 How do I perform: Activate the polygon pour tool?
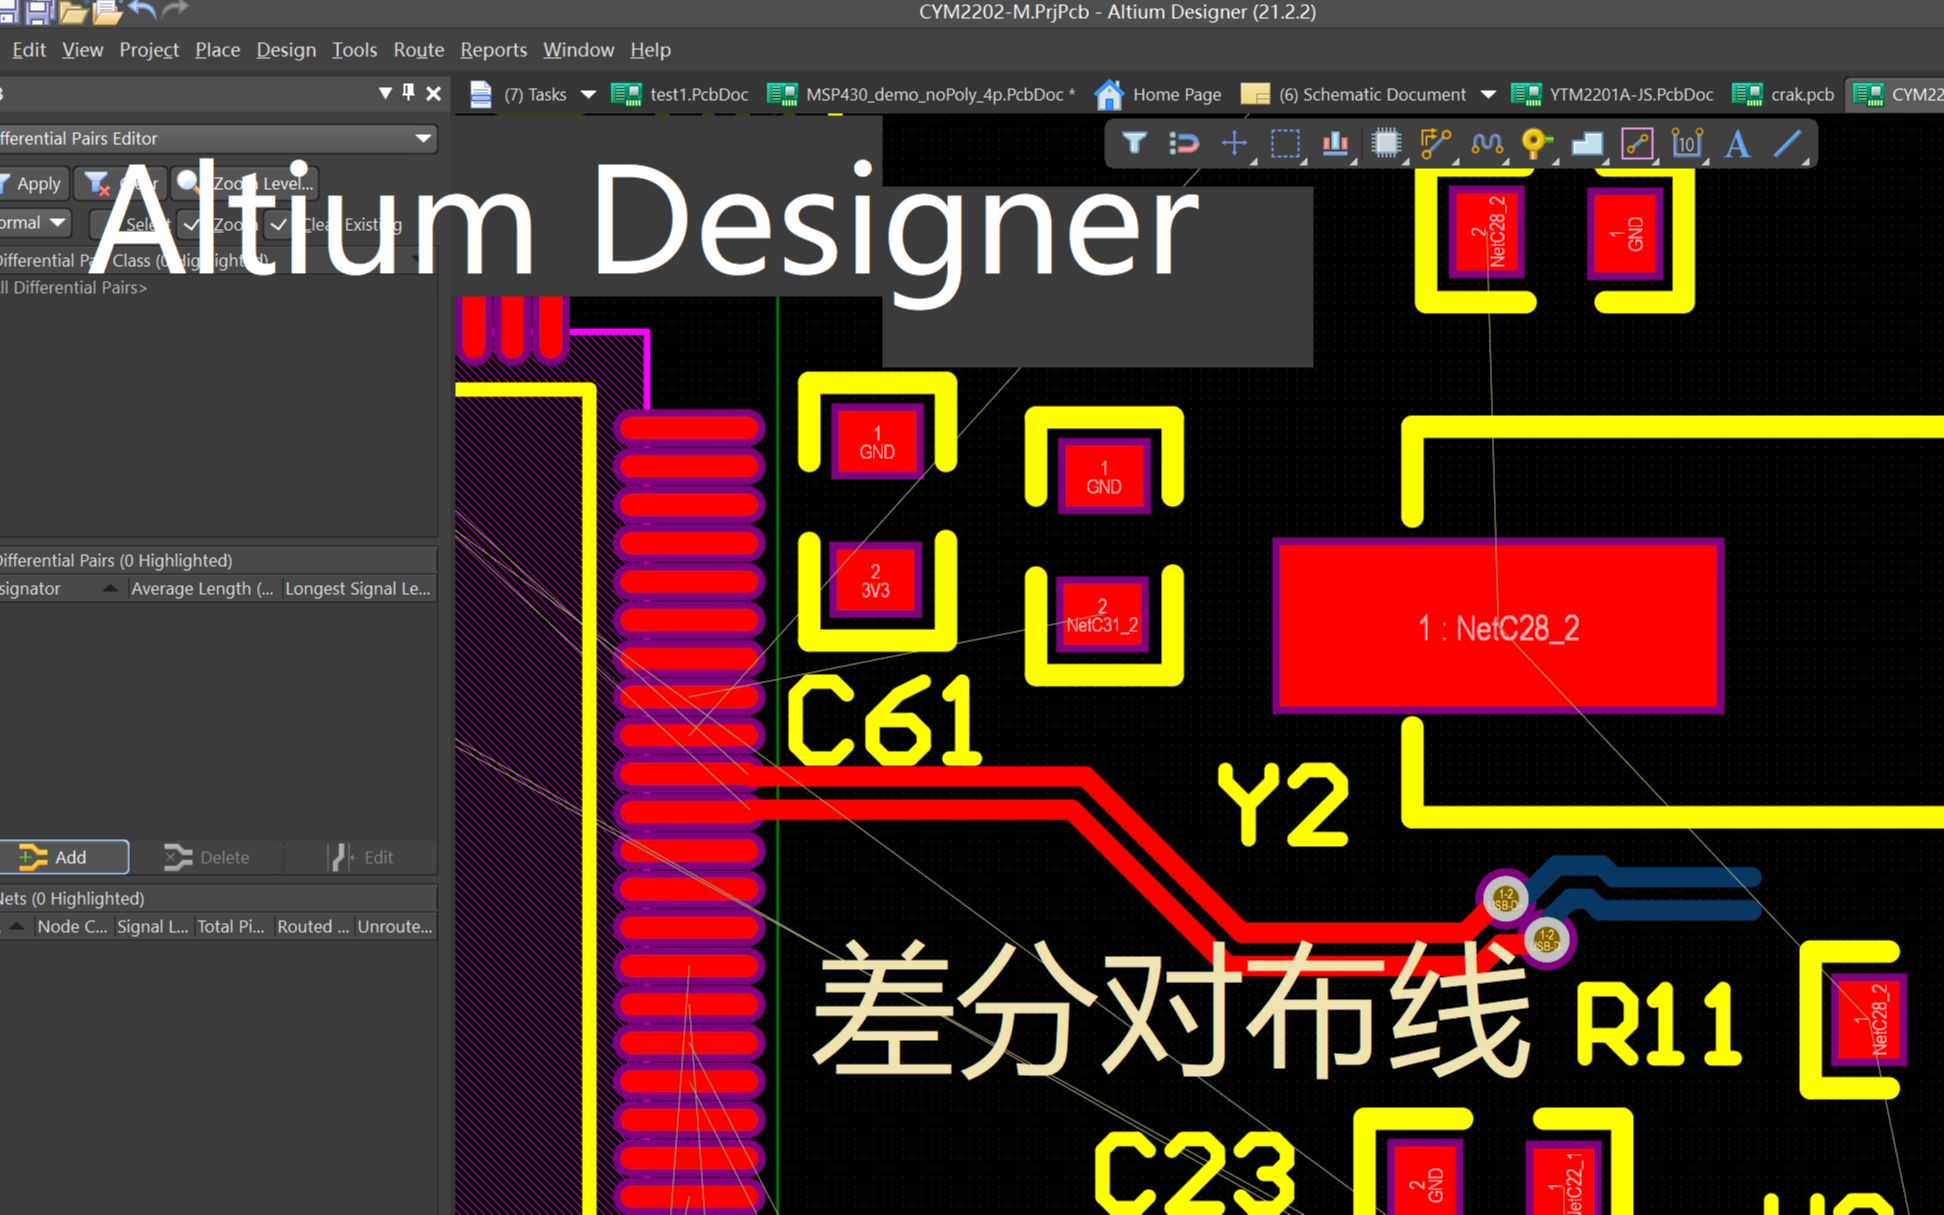pos(1585,143)
